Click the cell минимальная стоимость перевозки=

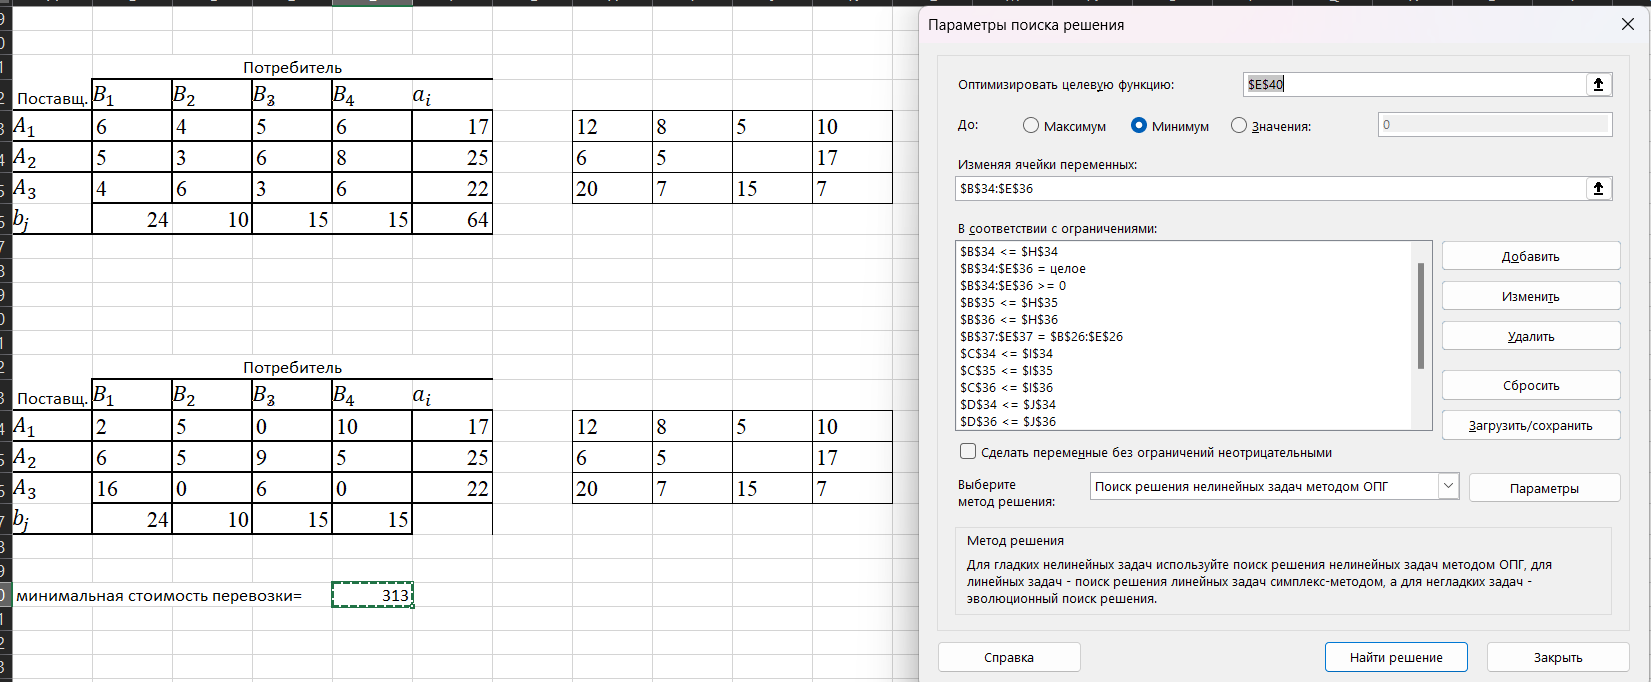159,595
